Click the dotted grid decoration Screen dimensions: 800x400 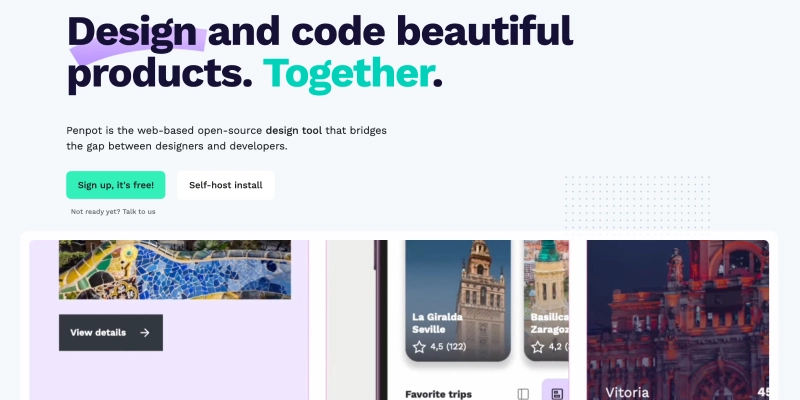[x=637, y=203]
